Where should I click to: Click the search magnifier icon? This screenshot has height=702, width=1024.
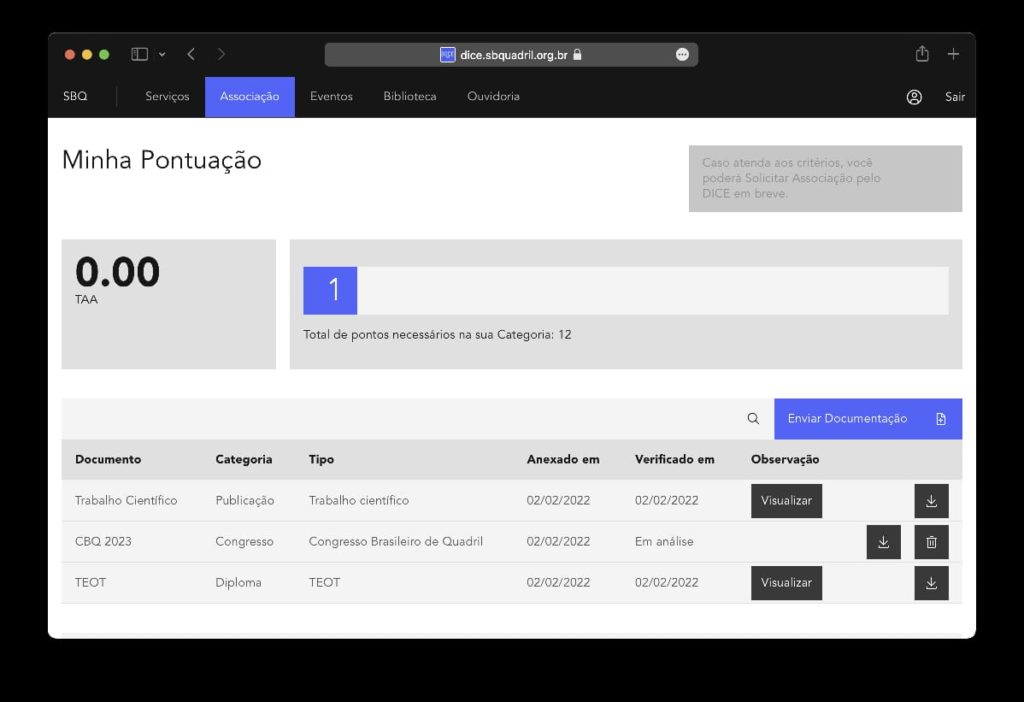753,419
